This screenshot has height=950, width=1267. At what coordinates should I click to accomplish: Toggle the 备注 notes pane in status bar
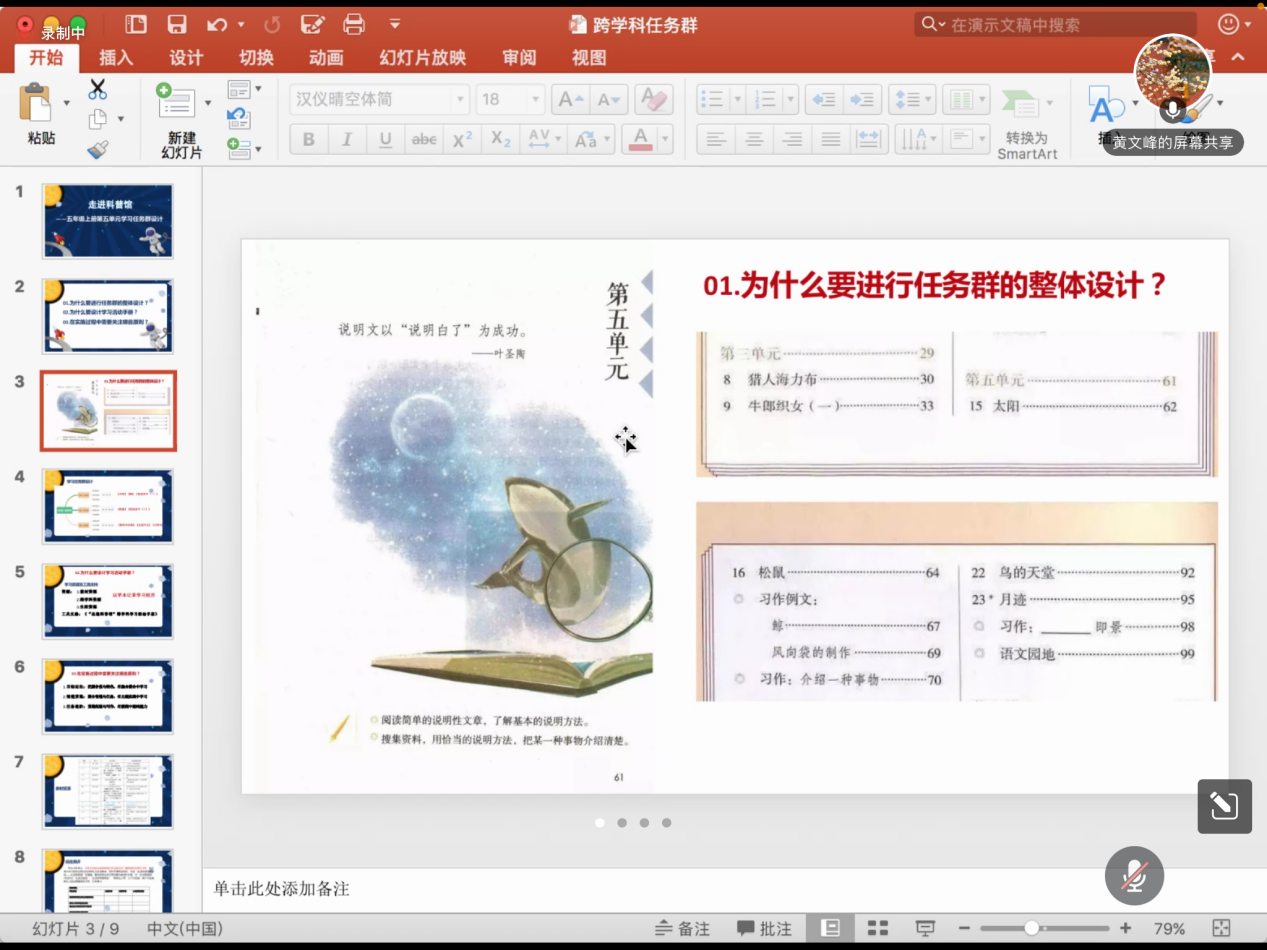(682, 929)
